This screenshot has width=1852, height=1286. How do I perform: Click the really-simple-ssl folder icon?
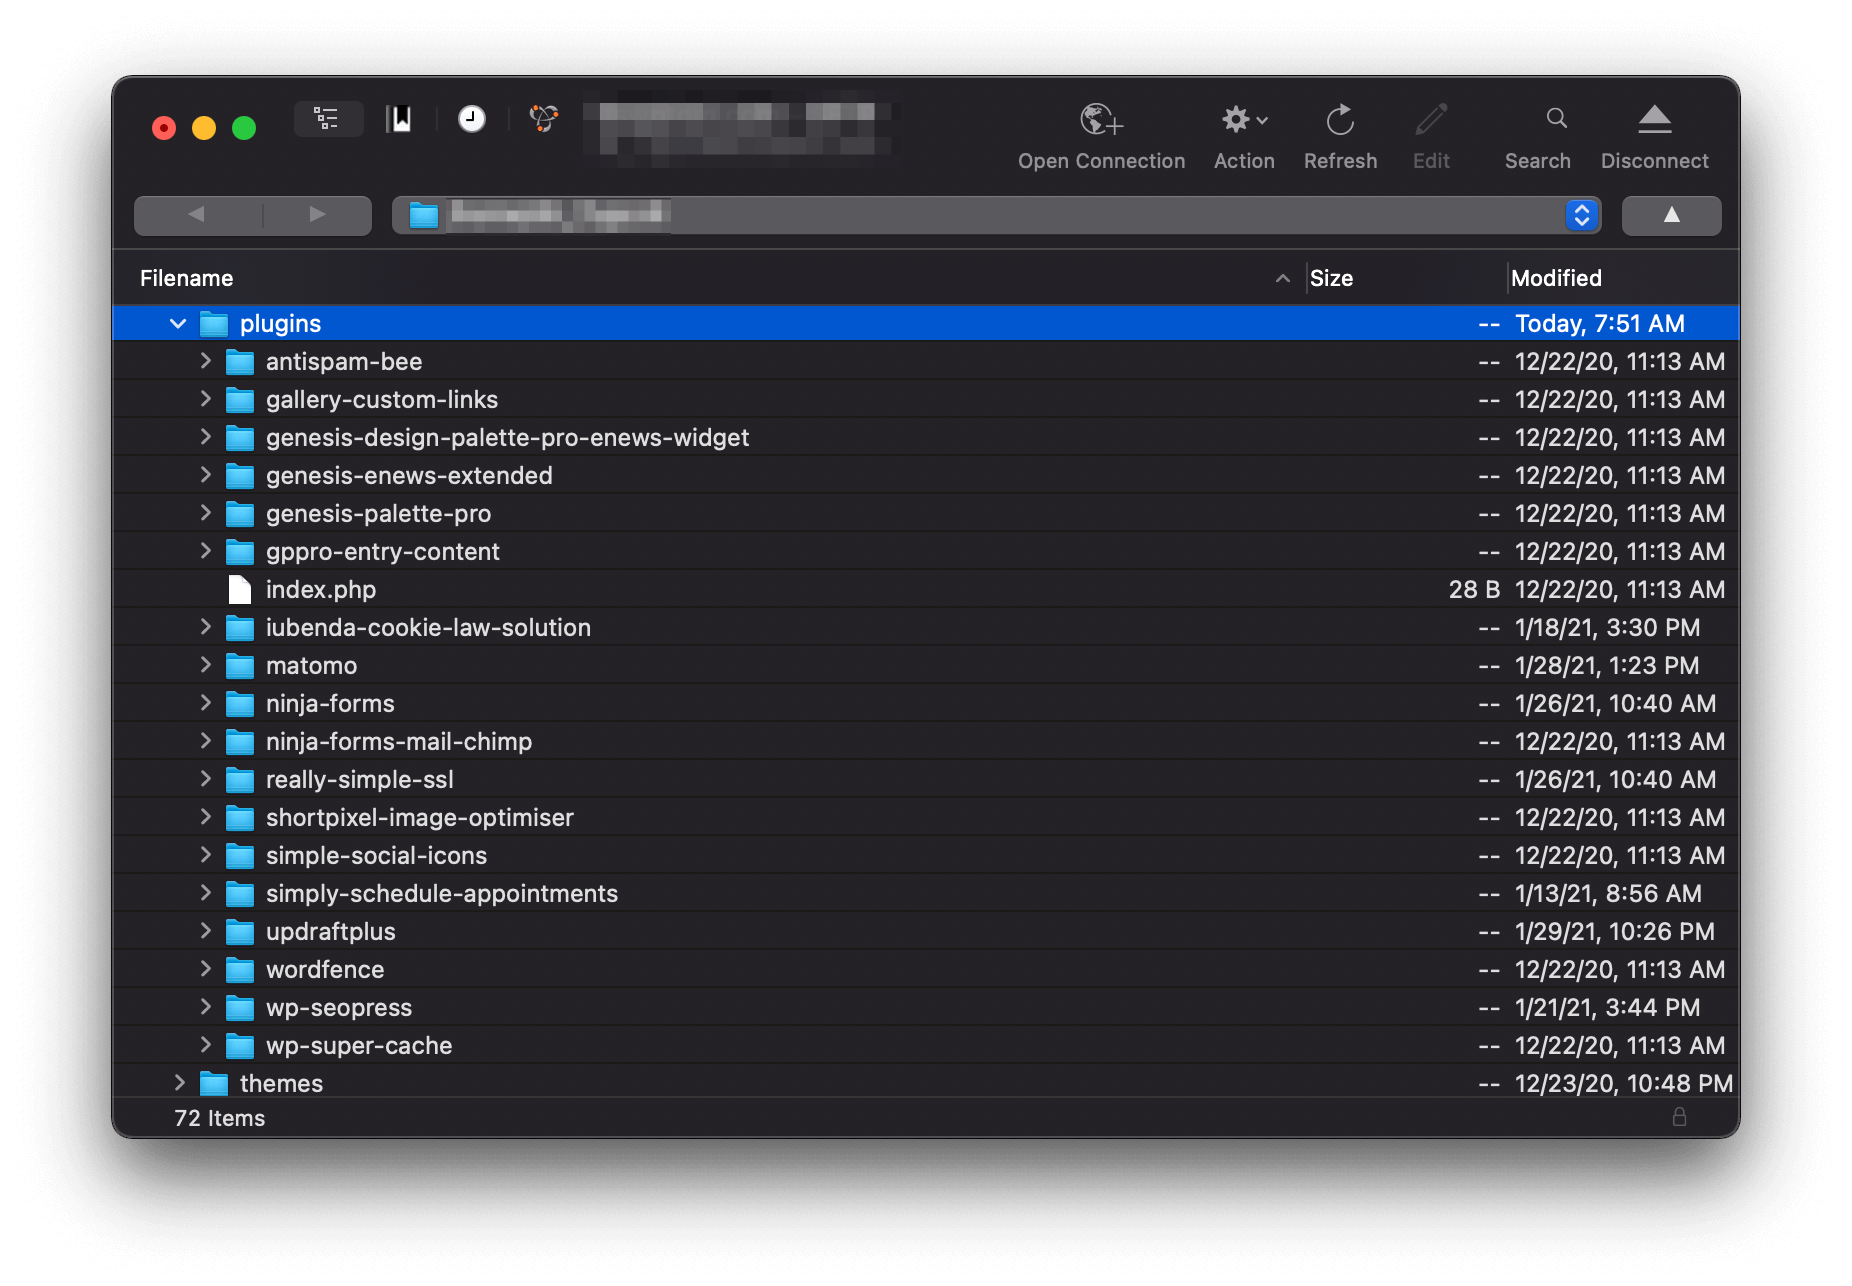click(240, 780)
